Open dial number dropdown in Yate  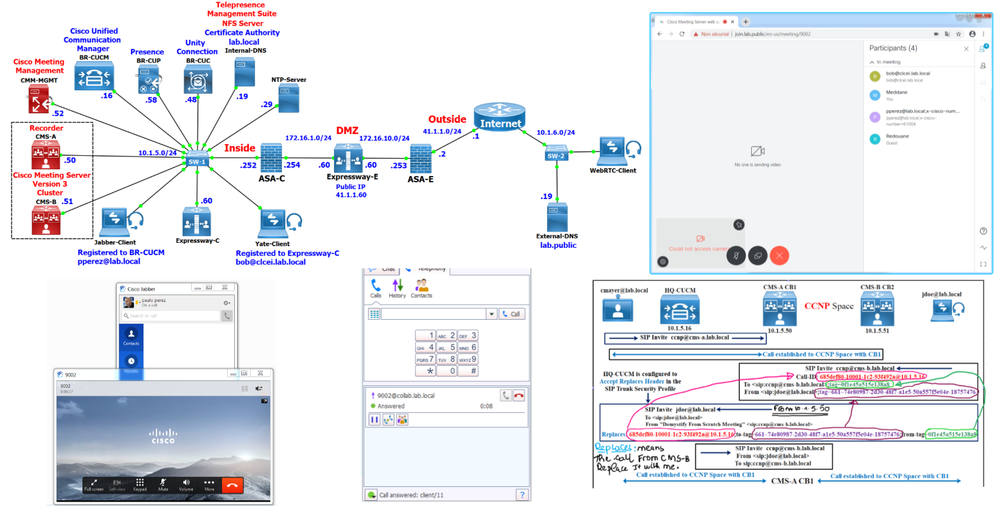(x=491, y=314)
